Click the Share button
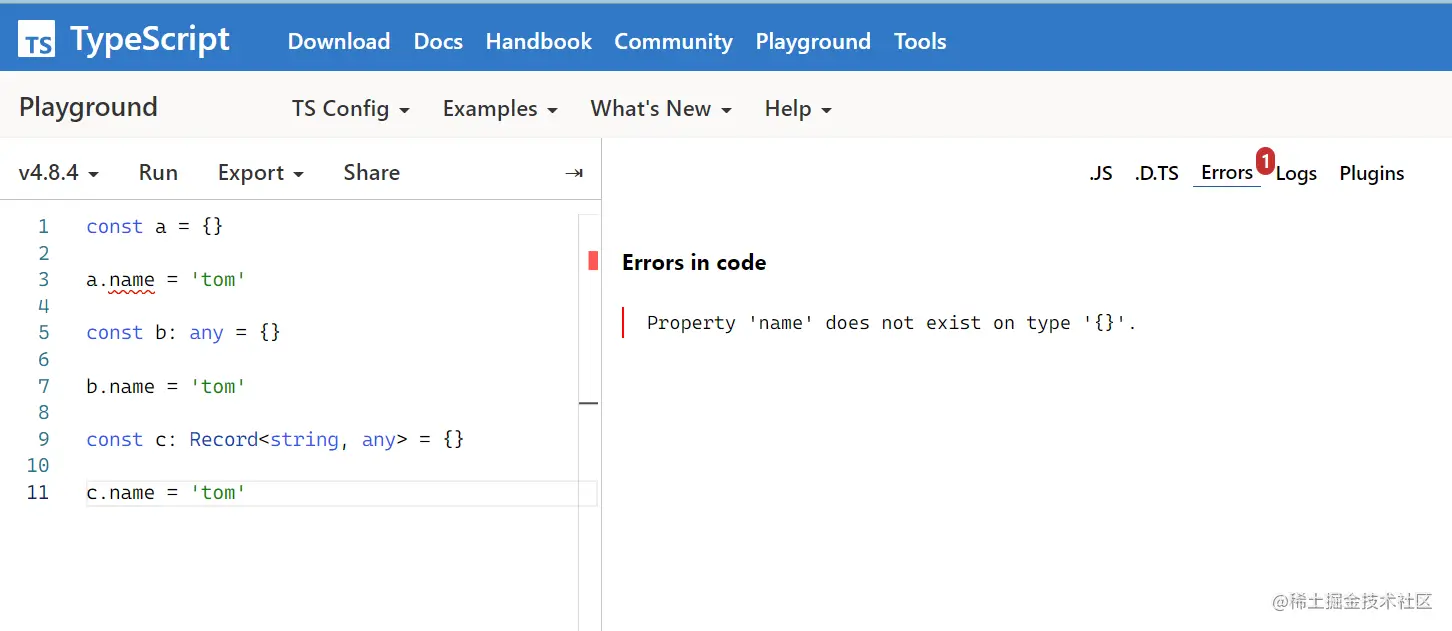Viewport: 1452px width, 631px height. (371, 173)
